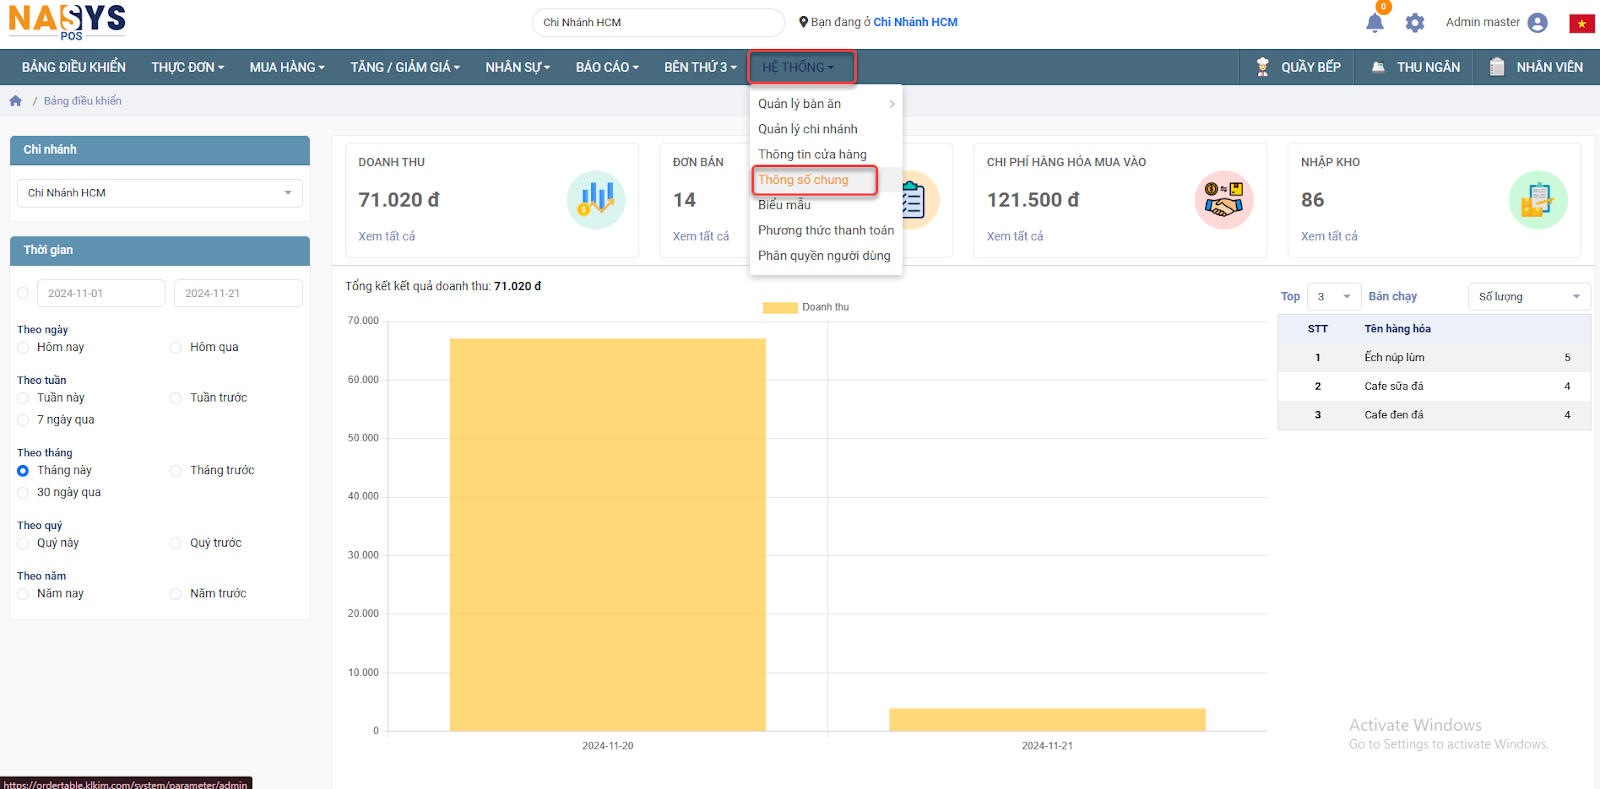Screen dimensions: 1600x789
Task: Expand the Mua hàng menu
Action: click(x=287, y=67)
